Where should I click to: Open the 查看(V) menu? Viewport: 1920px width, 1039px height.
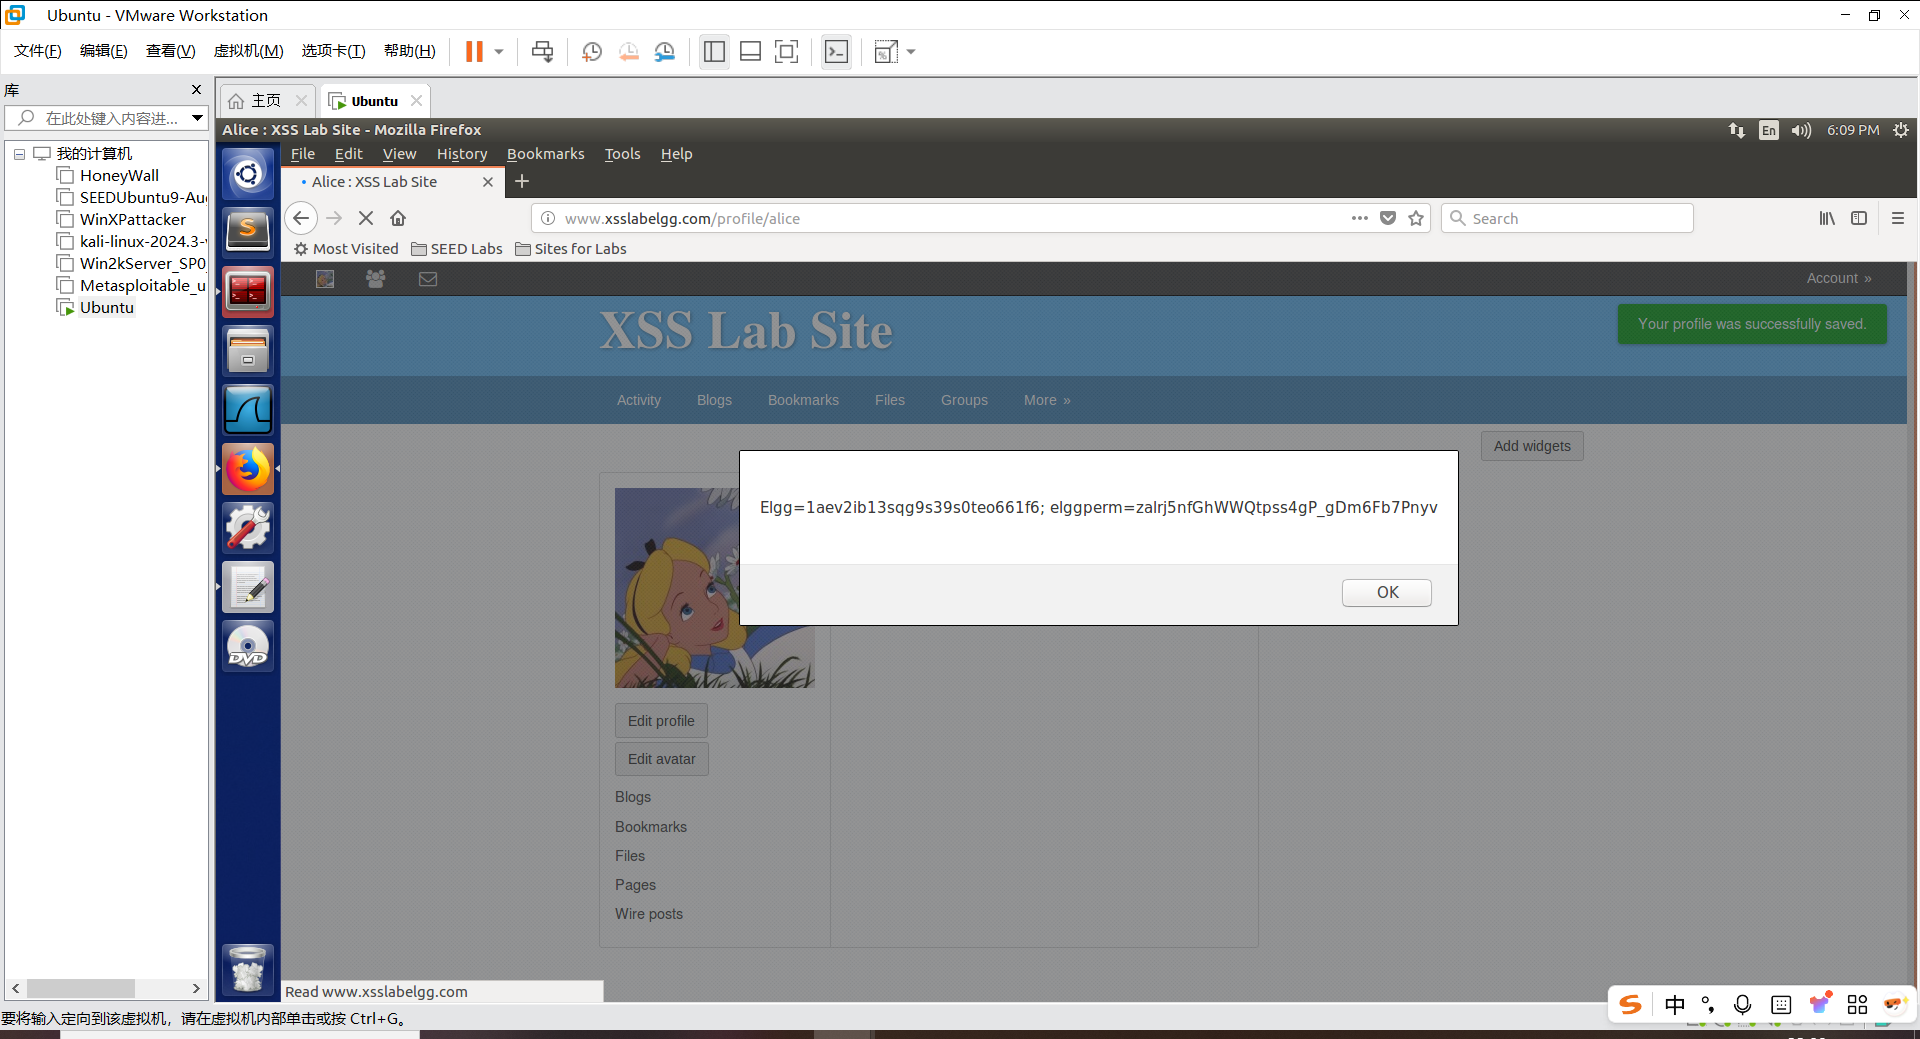point(170,51)
